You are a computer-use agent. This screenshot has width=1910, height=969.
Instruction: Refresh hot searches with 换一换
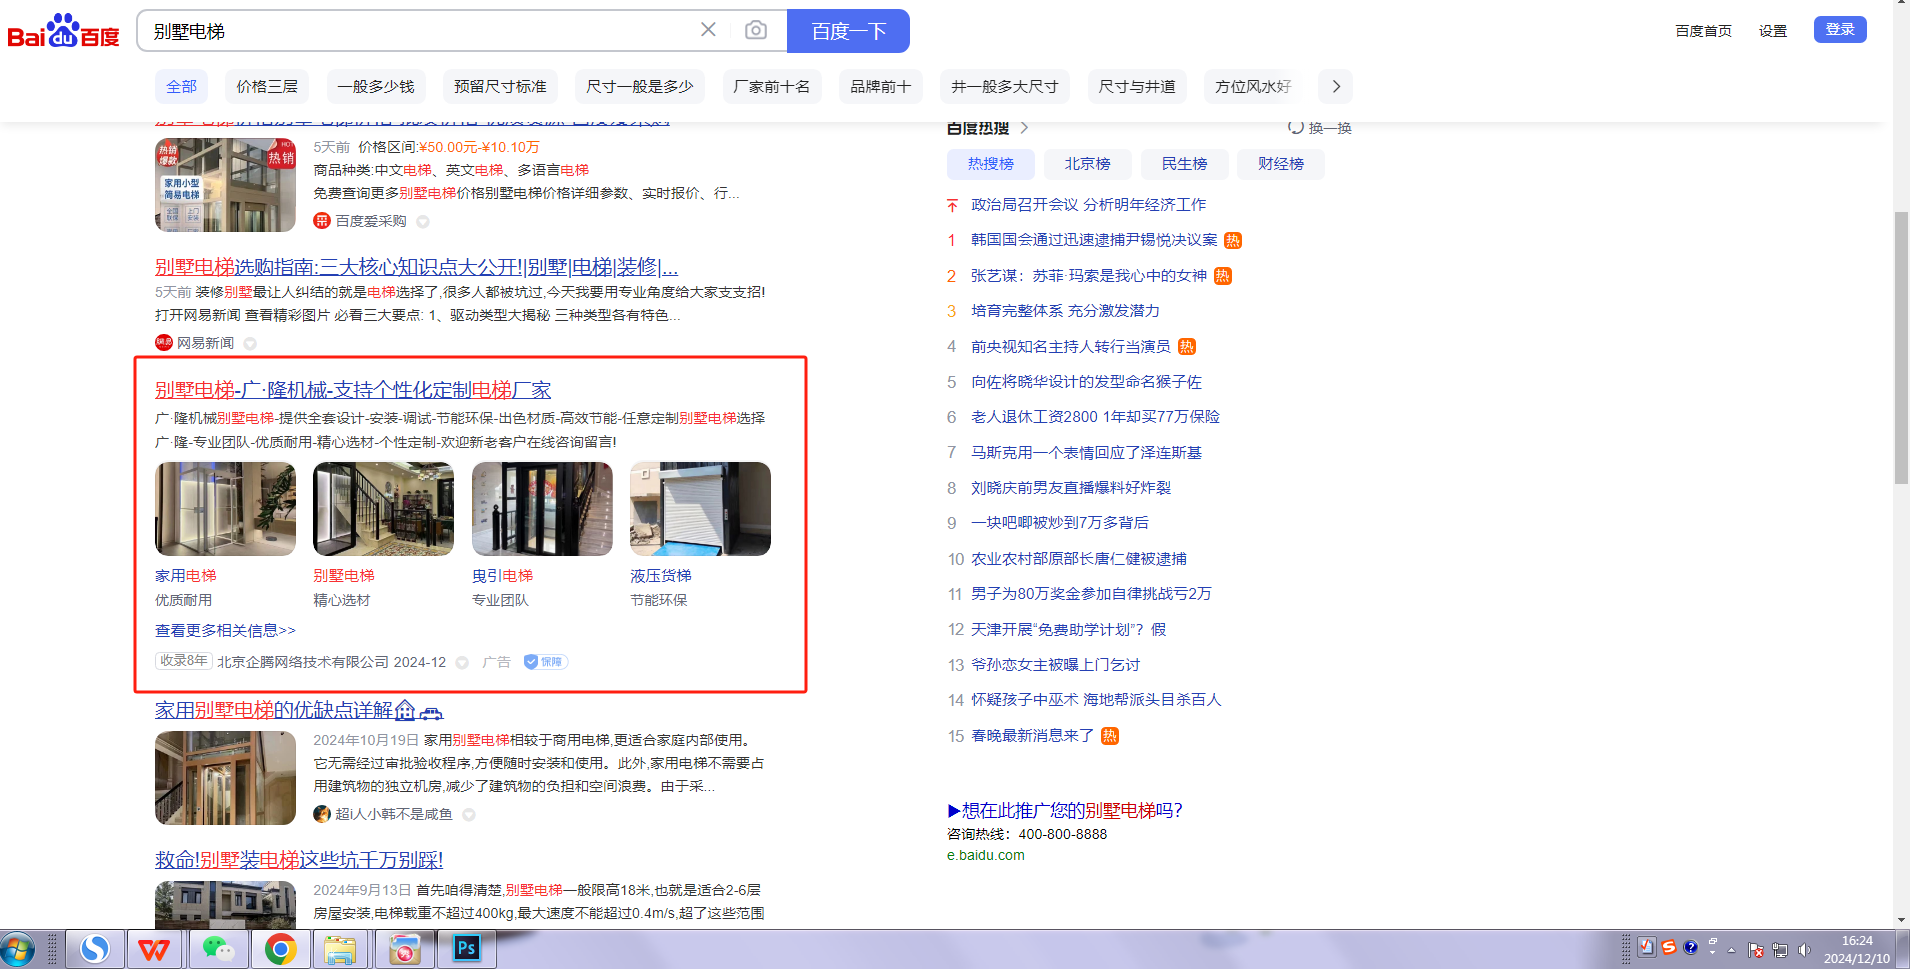point(1320,128)
